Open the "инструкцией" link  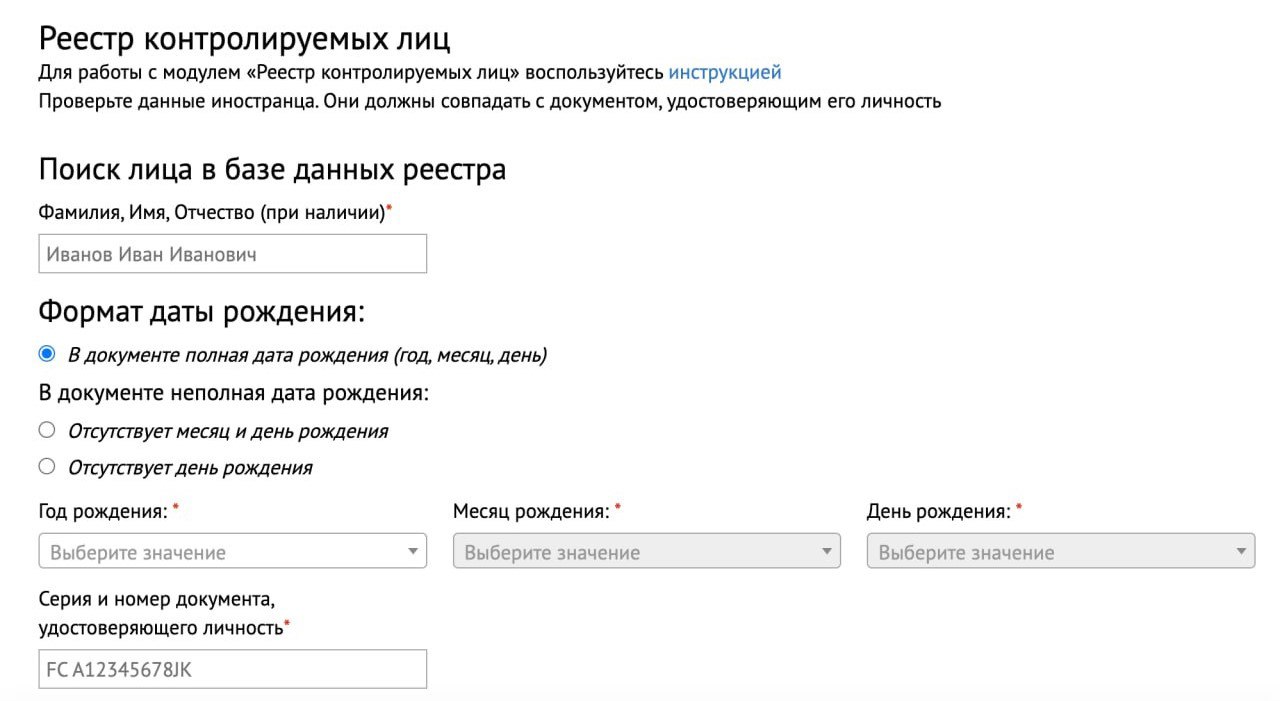[x=724, y=72]
